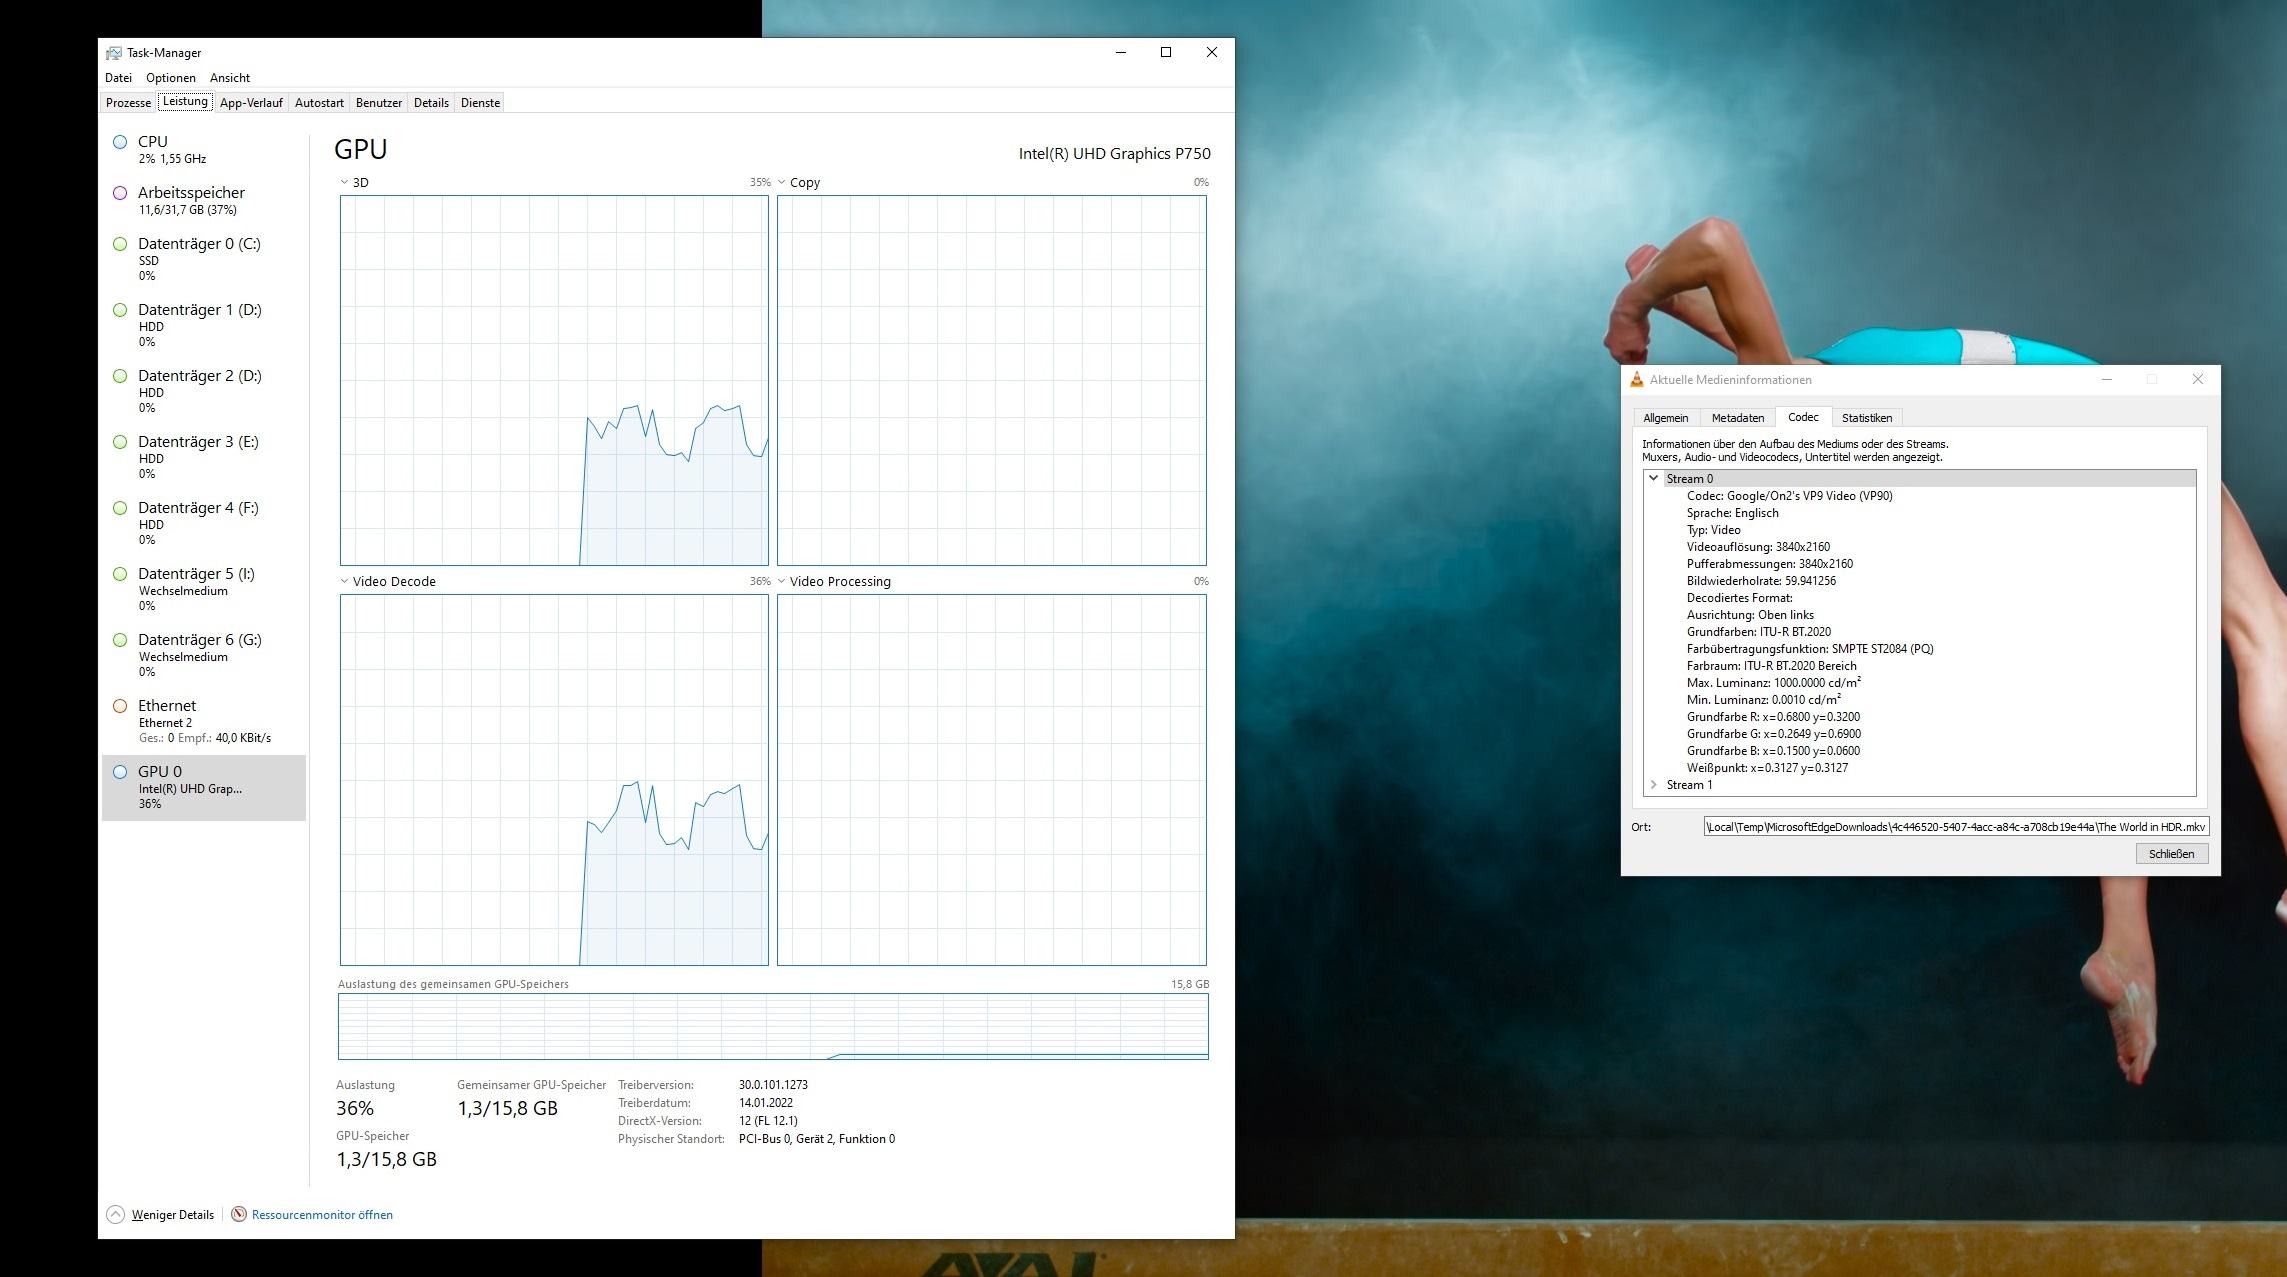Image resolution: width=2287 pixels, height=1277 pixels.
Task: Click the Ressourcenmonitor icon
Action: (x=239, y=1215)
